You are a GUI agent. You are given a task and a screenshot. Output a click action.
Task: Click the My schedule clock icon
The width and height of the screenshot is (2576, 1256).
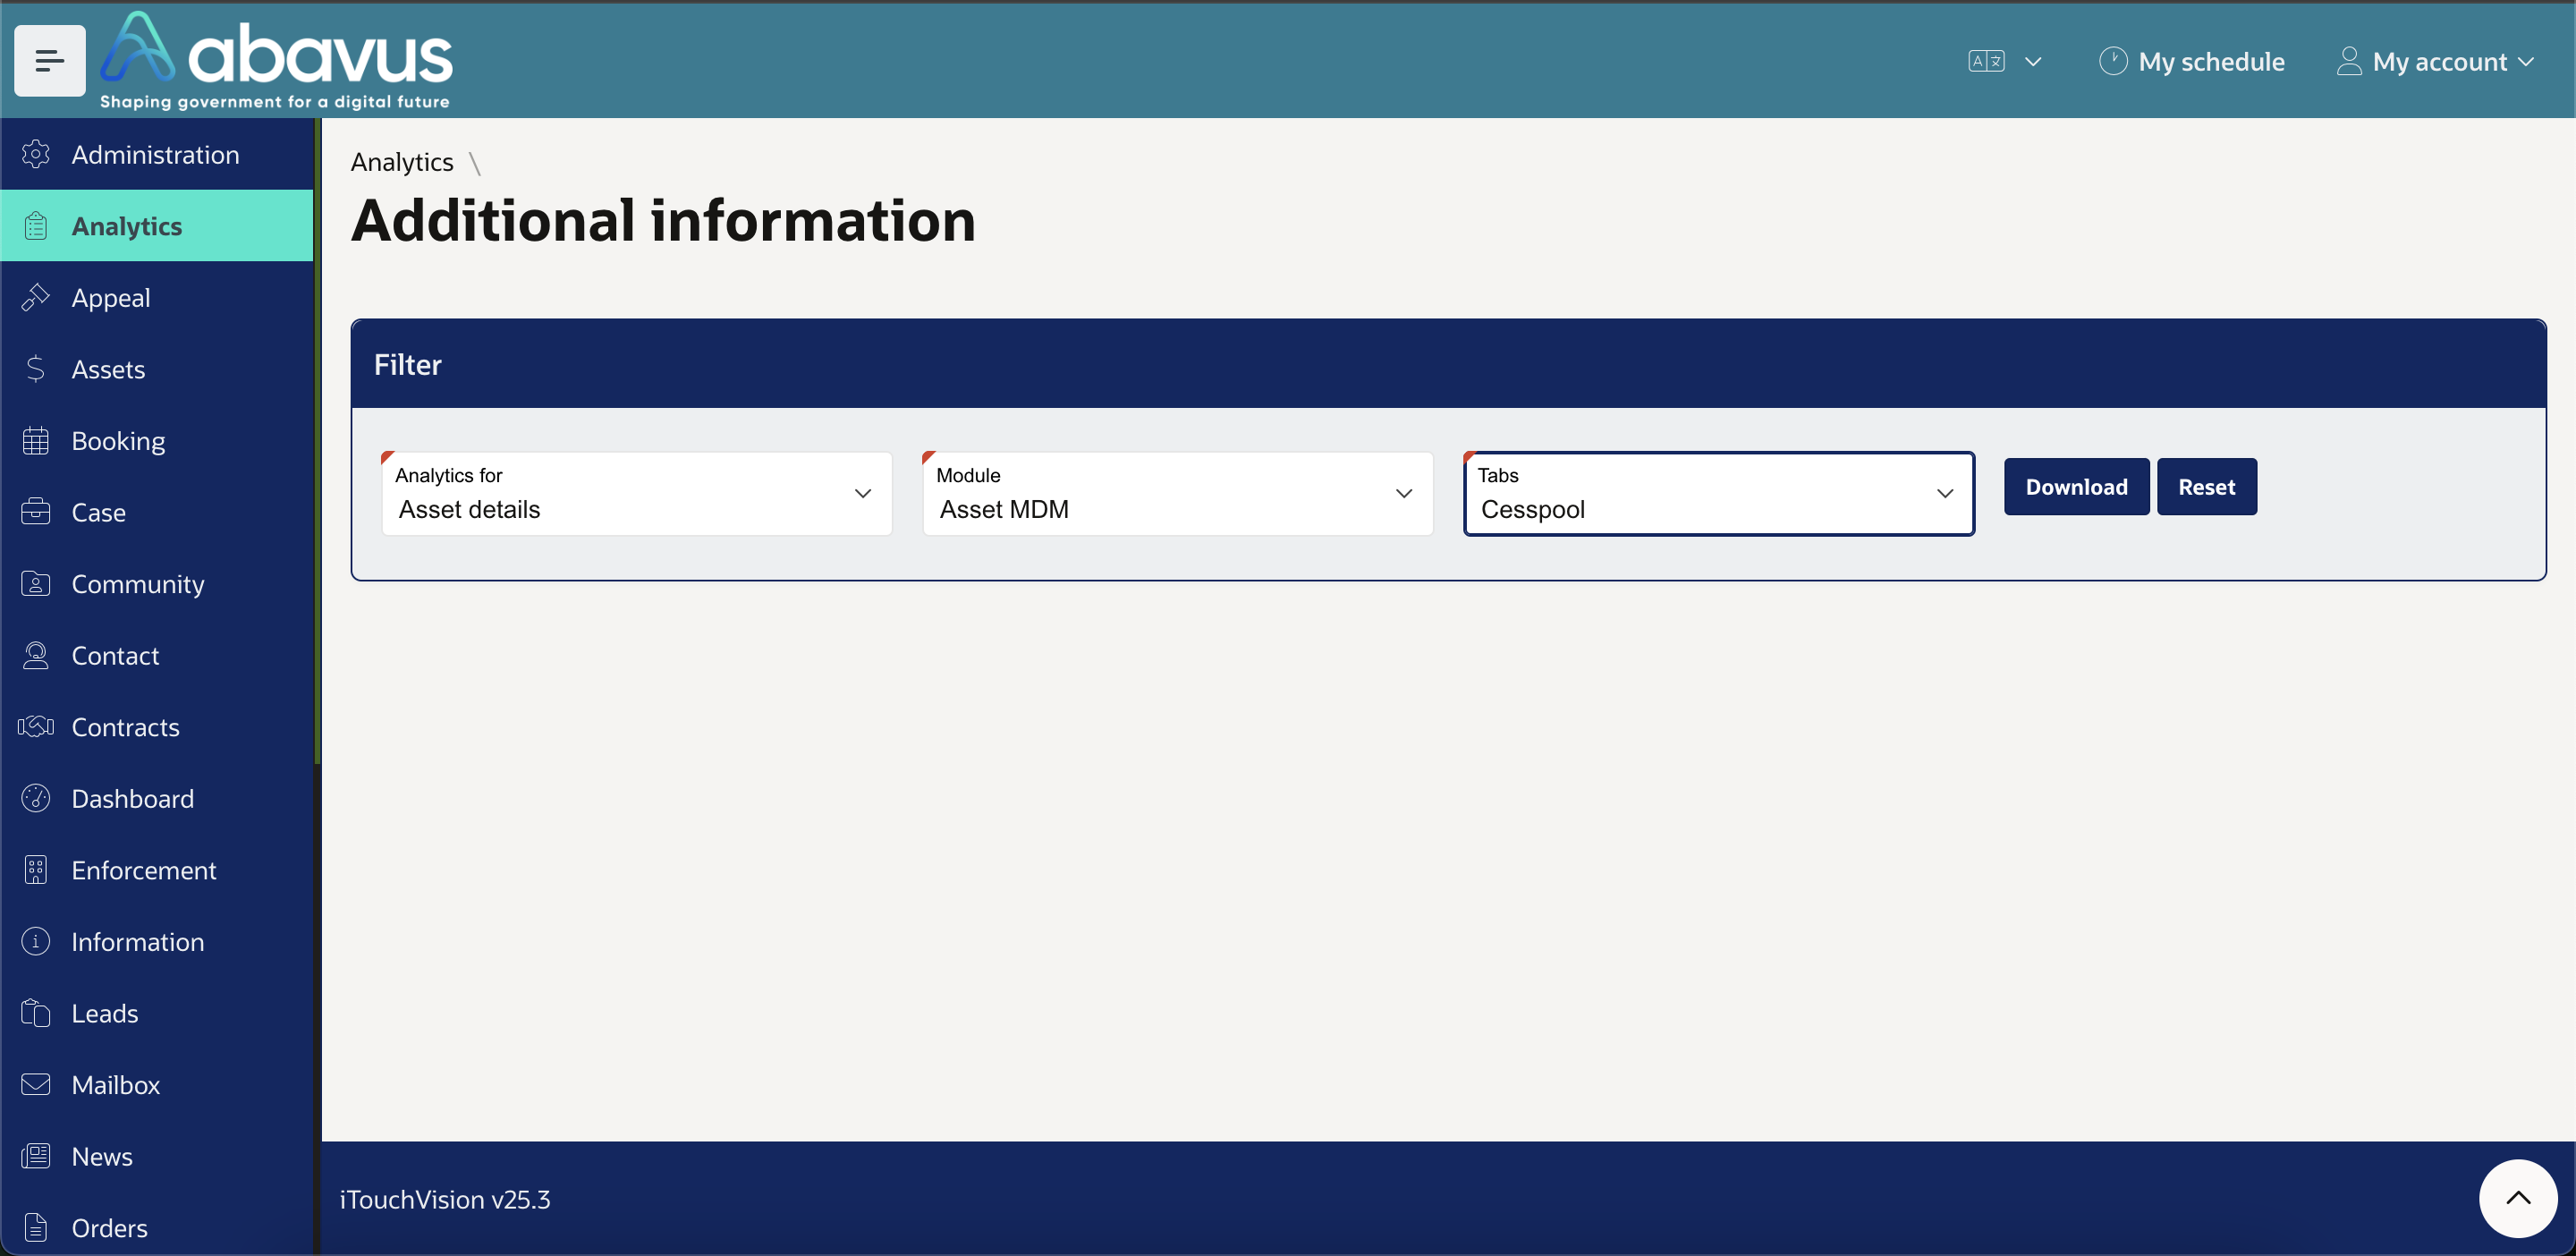[2113, 61]
